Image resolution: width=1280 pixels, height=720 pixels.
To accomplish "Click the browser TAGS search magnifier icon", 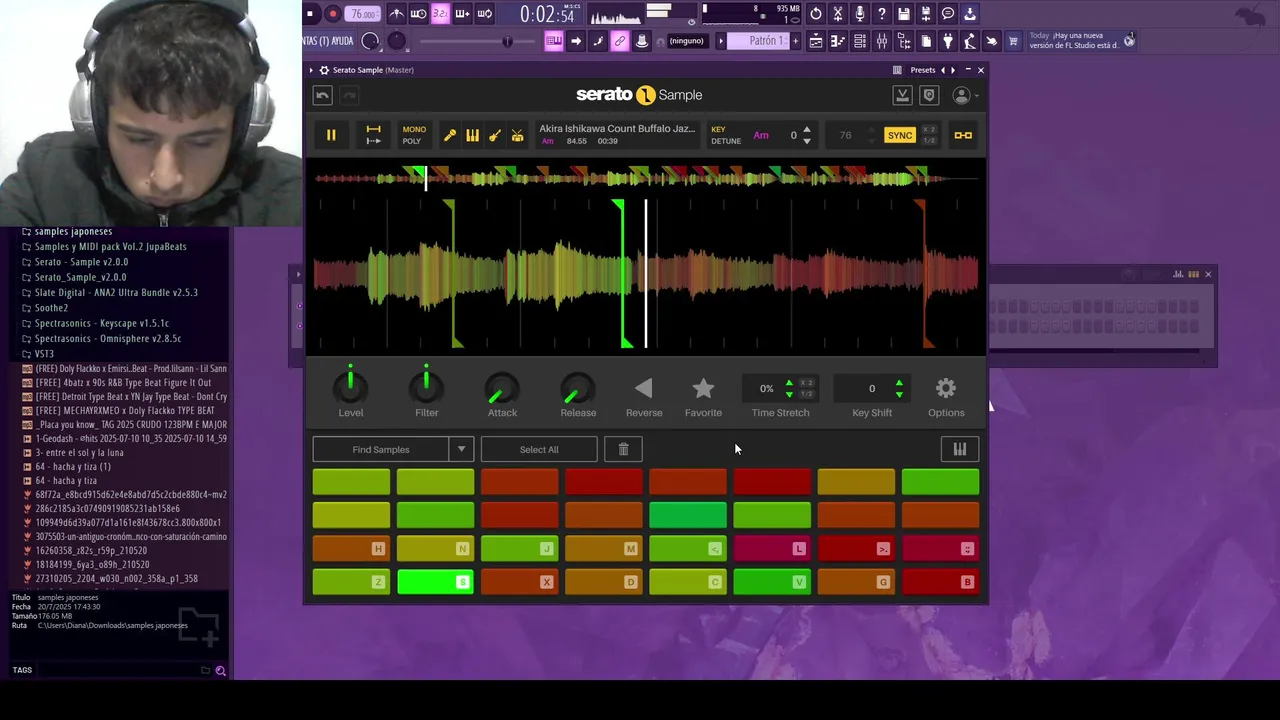I will (x=220, y=671).
